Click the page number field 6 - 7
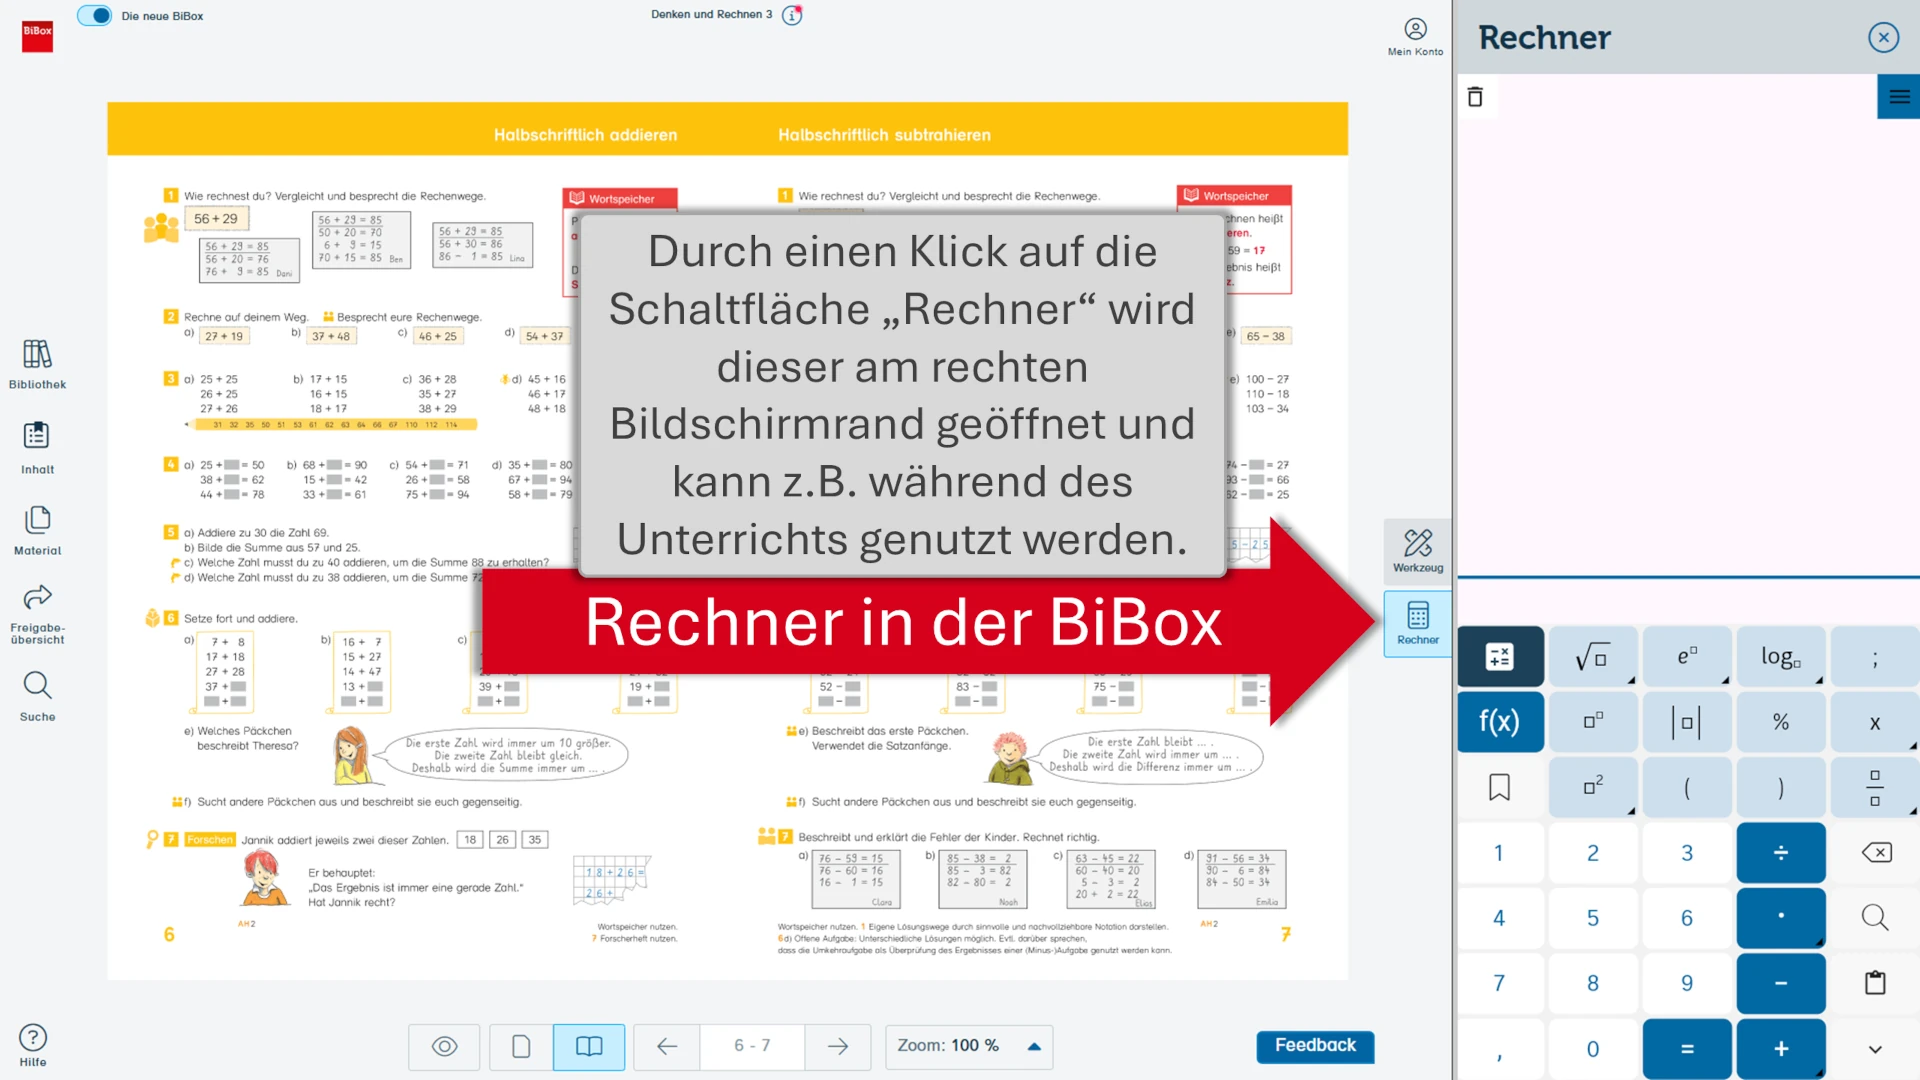Viewport: 1920px width, 1080px height. coord(752,1046)
